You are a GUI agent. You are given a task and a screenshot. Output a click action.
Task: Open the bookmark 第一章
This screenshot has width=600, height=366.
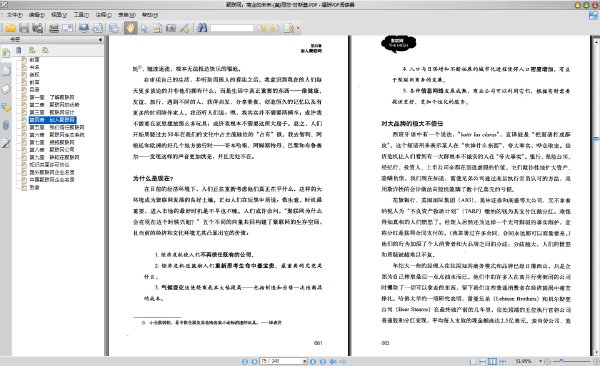(x=52, y=97)
